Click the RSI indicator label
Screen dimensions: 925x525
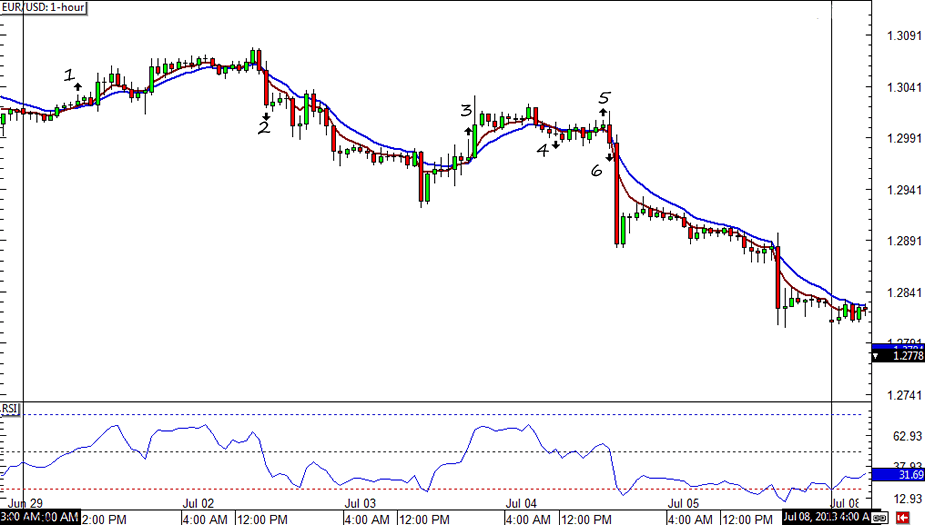[9, 409]
